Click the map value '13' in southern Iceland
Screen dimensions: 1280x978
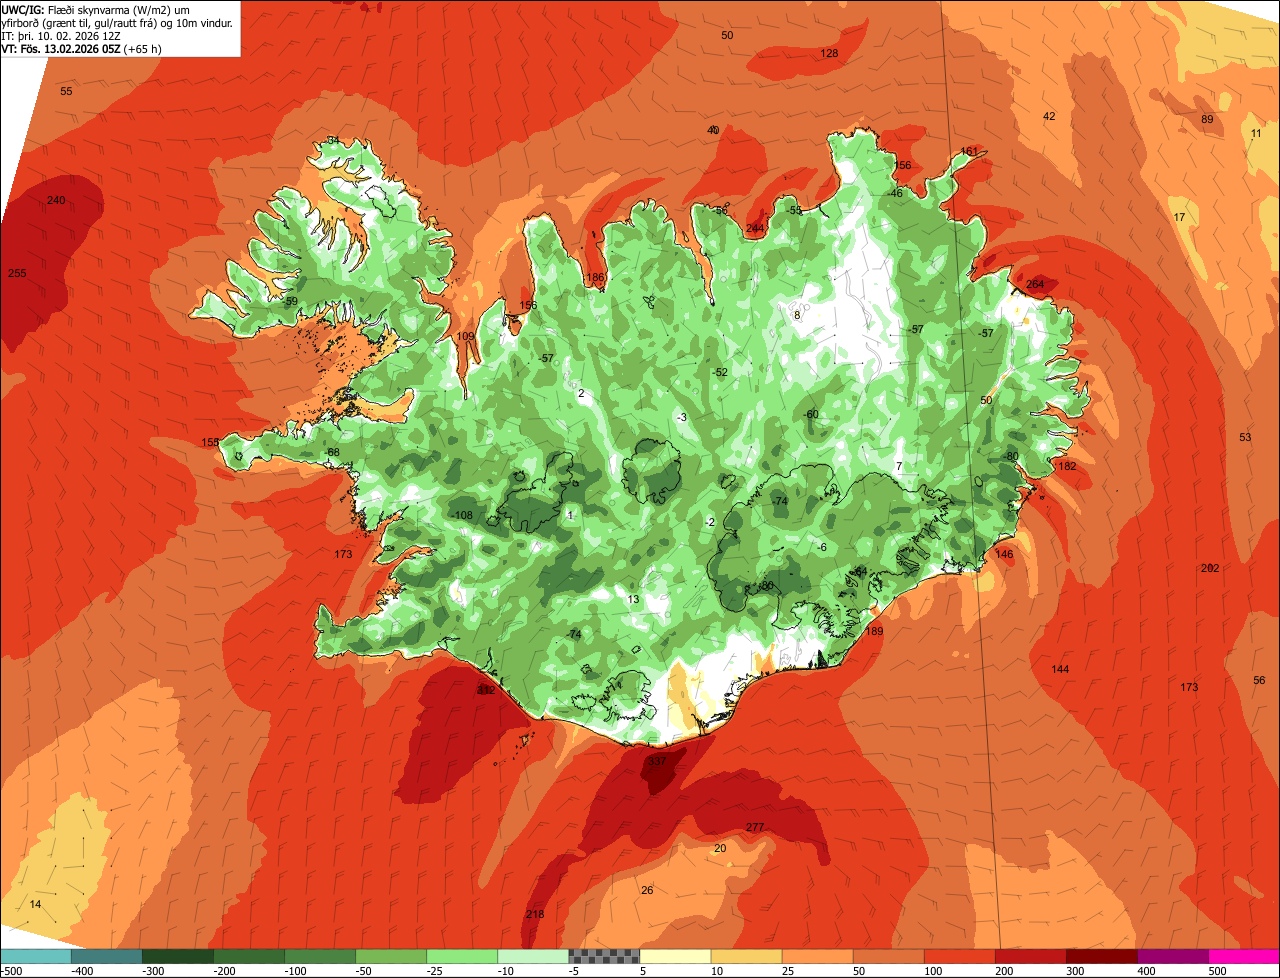point(633,599)
